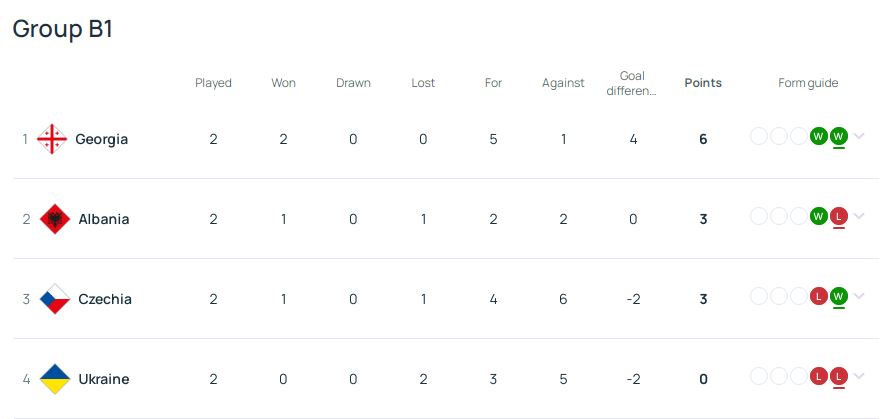Image resolution: width=882 pixels, height=419 pixels.
Task: Click the Albania flag icon
Action: [x=55, y=219]
